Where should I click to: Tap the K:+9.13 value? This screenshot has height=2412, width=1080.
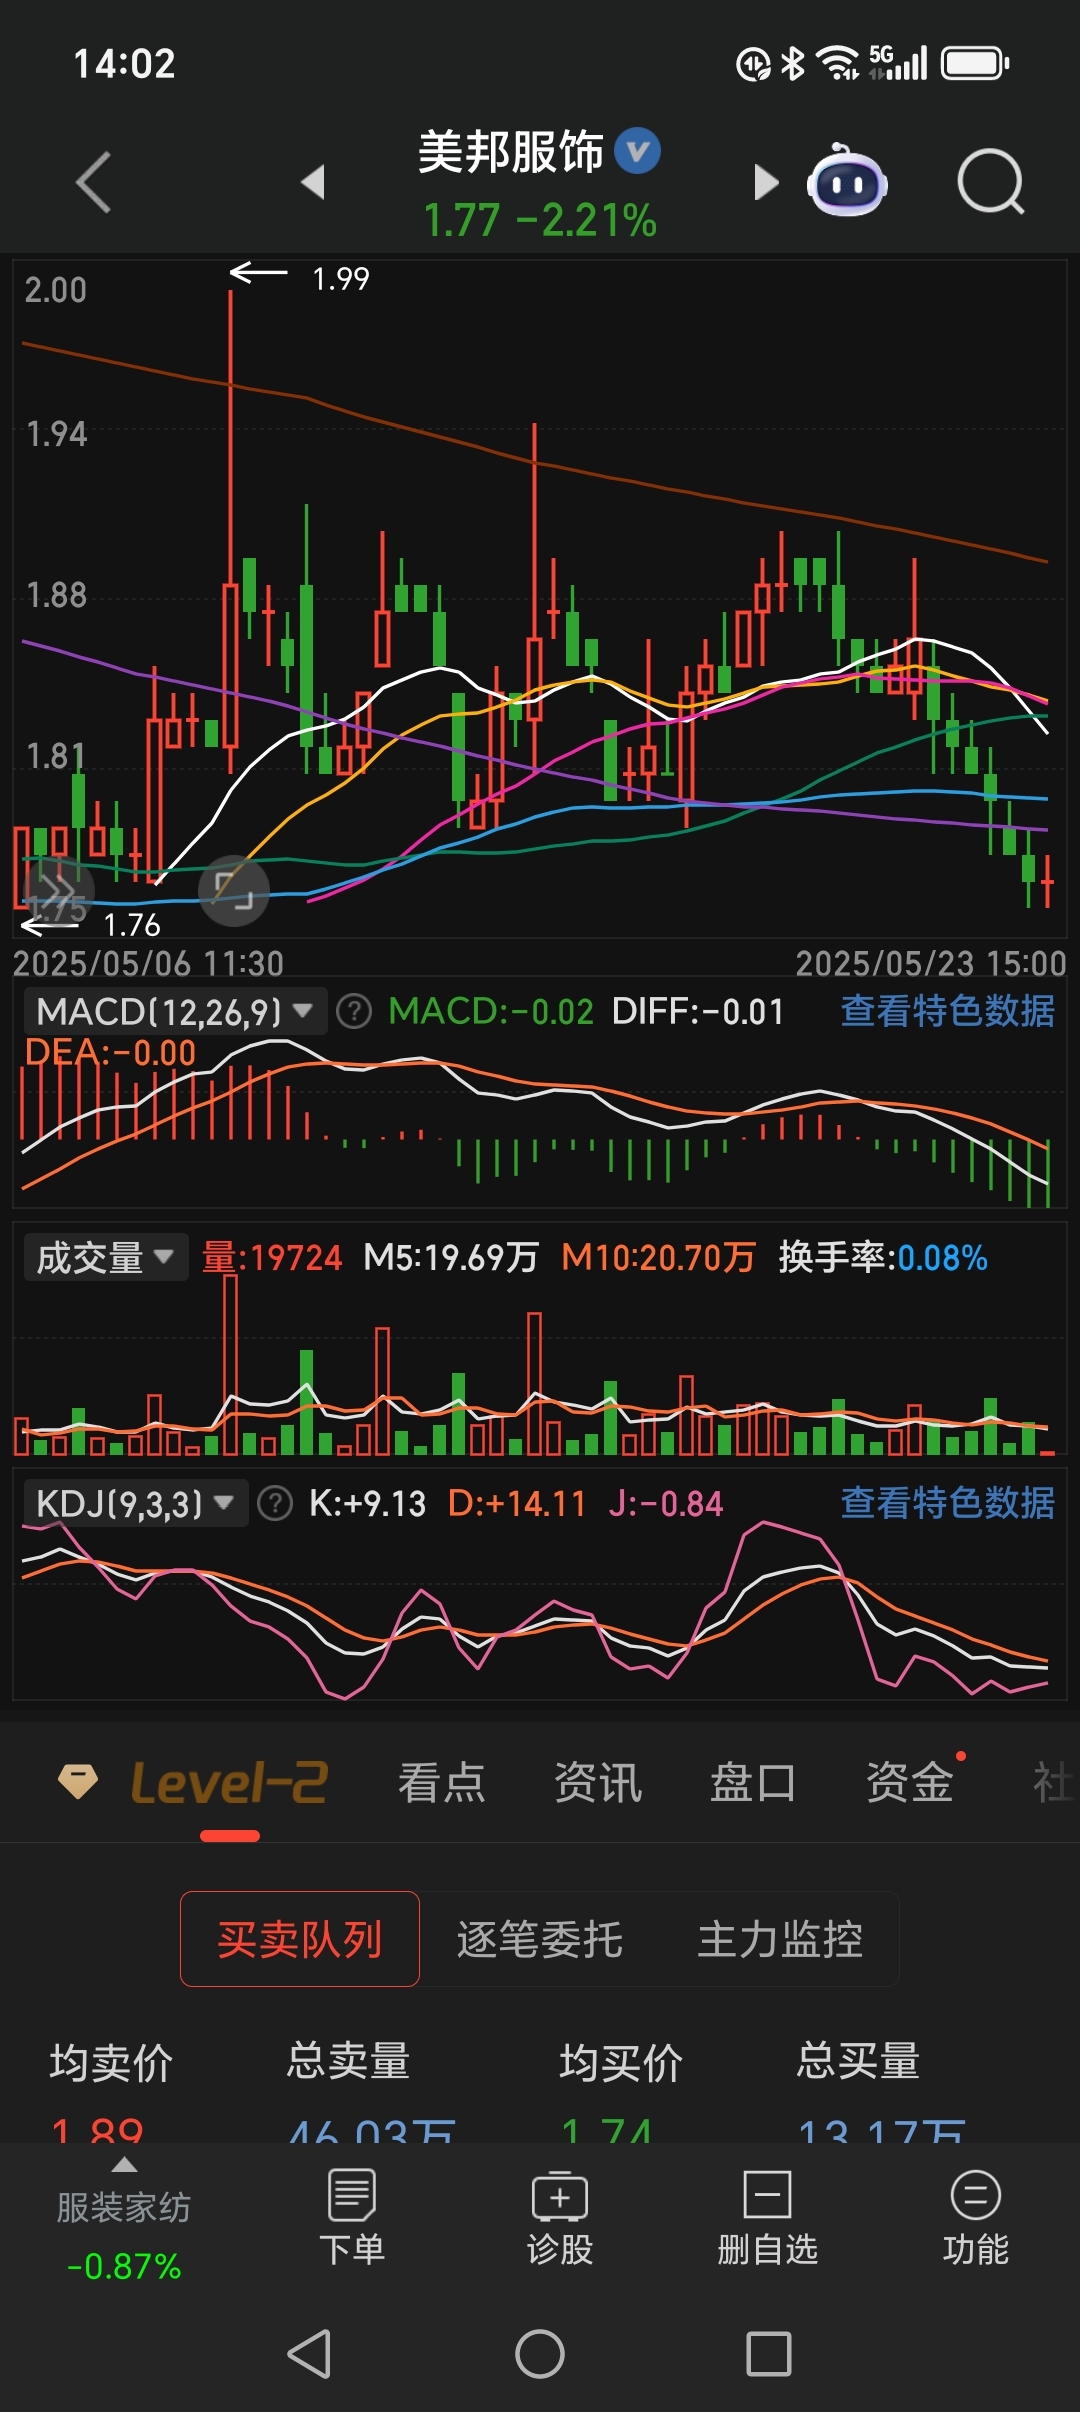[367, 1503]
